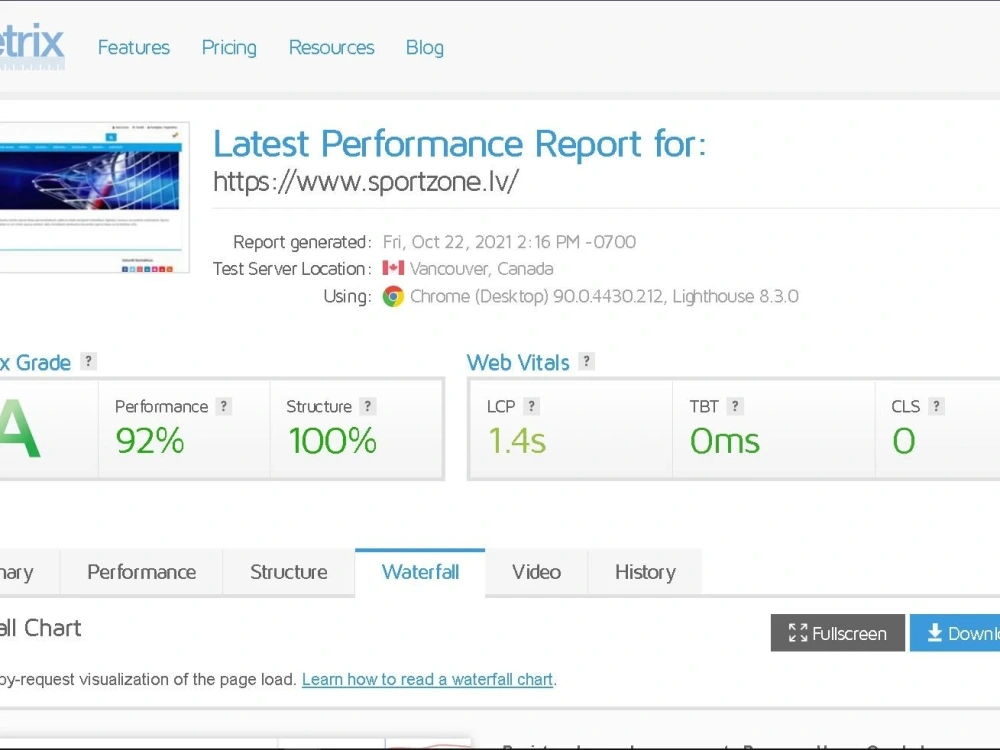Select the Waterfall tab
1000x750 pixels.
tap(420, 572)
